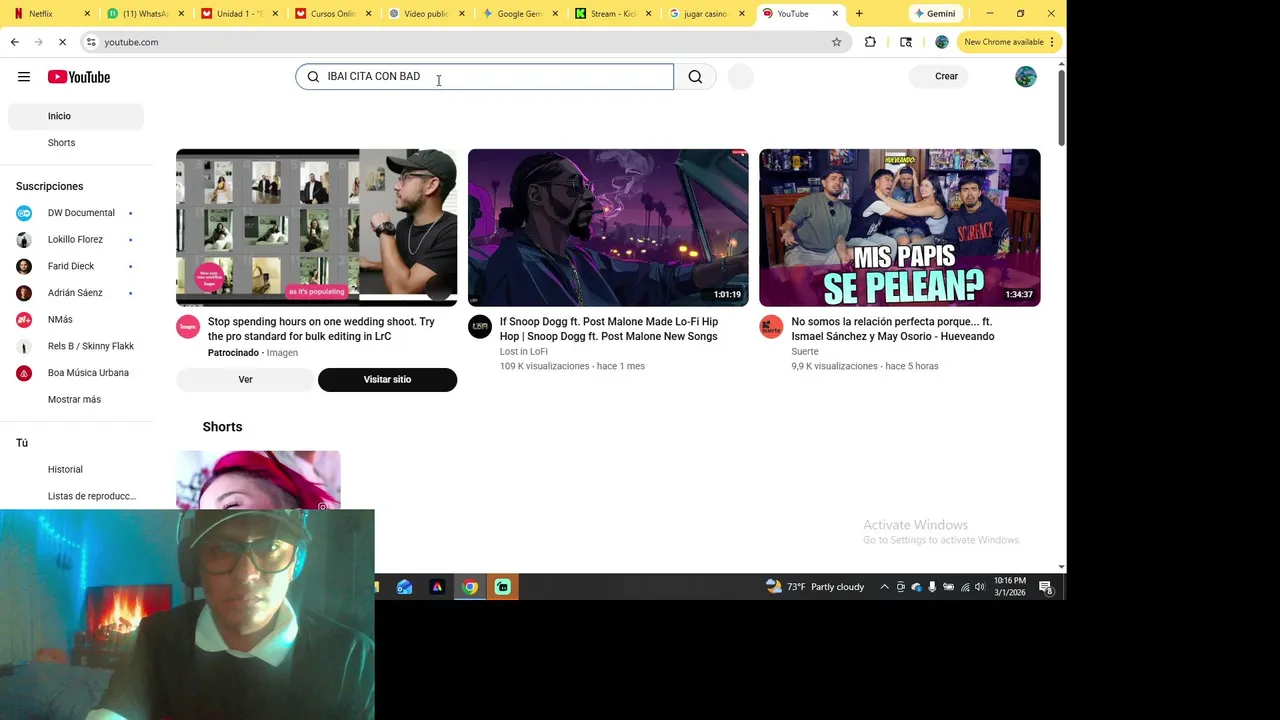Open the YouTube hamburger guide menu
Viewport: 1280px width, 720px height.
click(x=24, y=77)
